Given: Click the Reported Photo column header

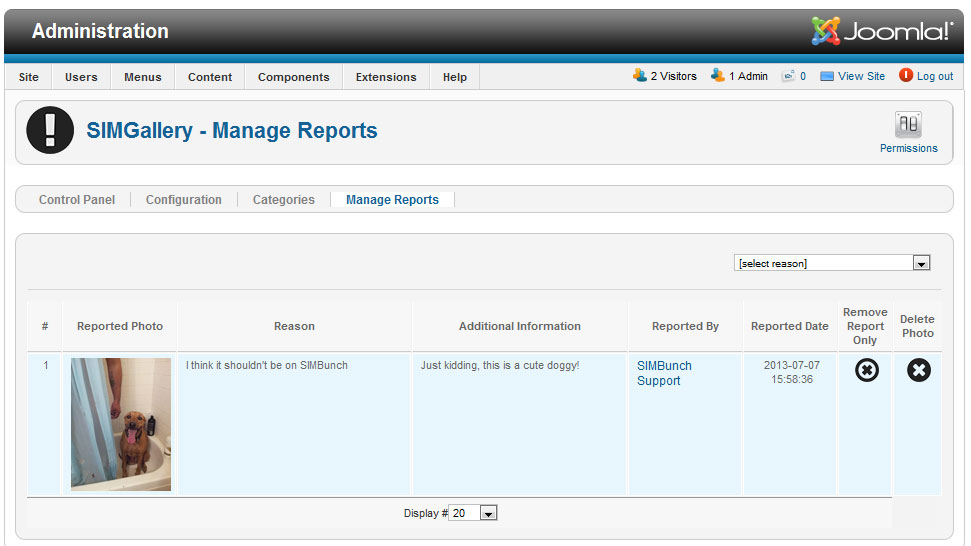Looking at the screenshot, I should [120, 326].
